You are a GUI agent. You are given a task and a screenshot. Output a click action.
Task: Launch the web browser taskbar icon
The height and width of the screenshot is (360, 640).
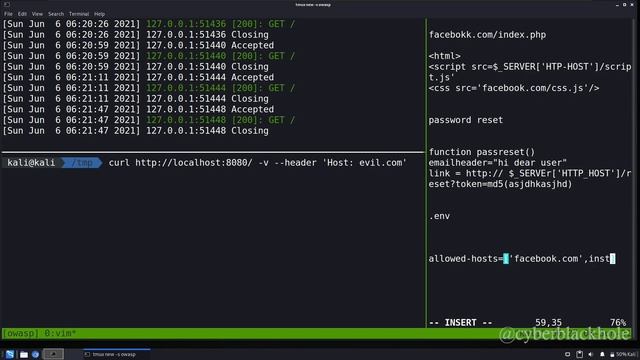point(36,354)
